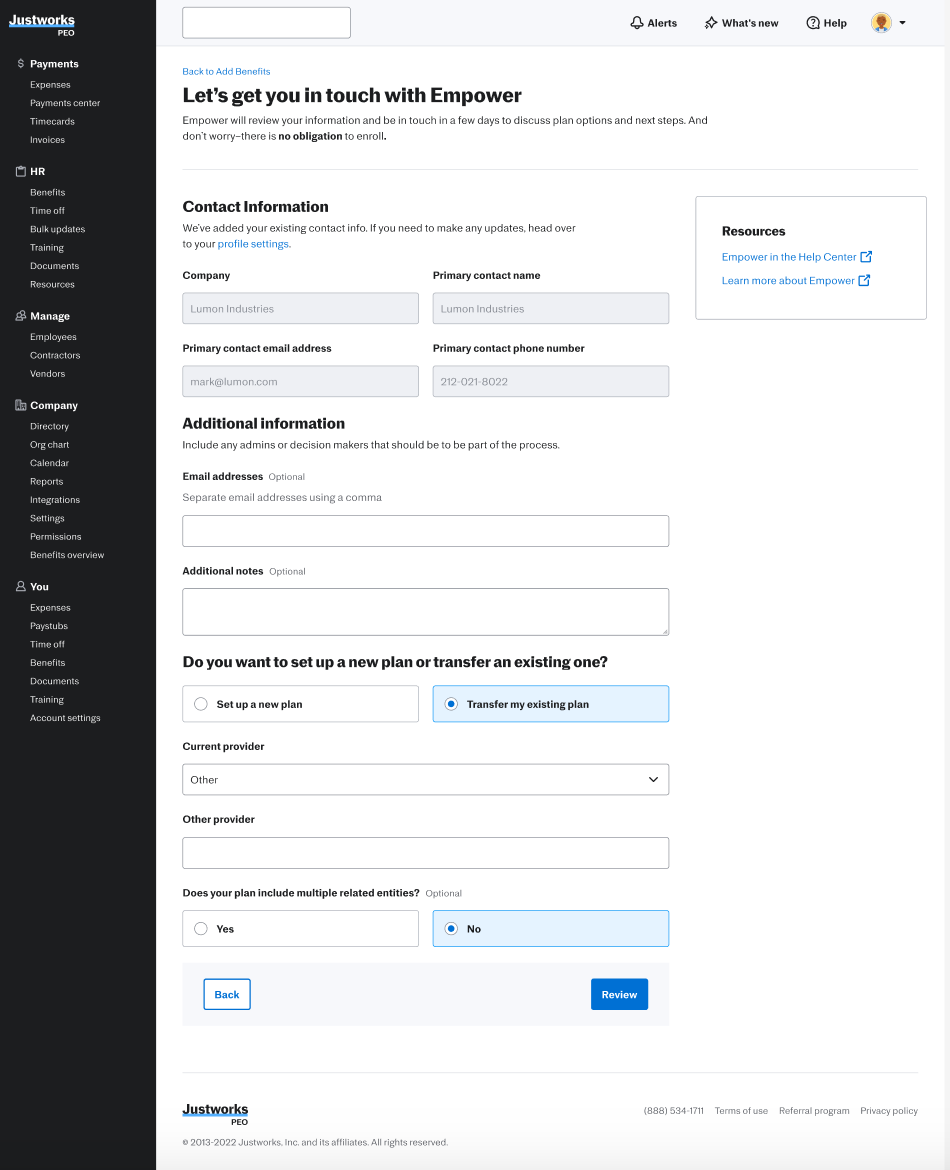The height and width of the screenshot is (1170, 950).
Task: Open Settings under Company
Action: click(47, 518)
